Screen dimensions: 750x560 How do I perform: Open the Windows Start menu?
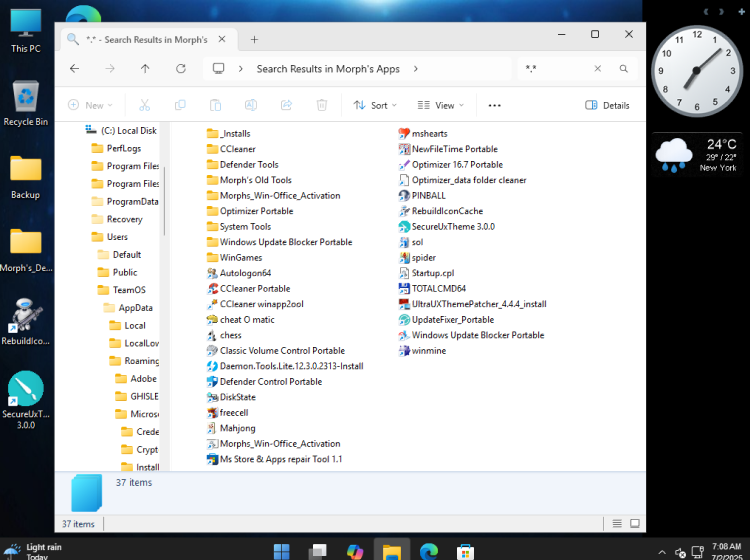(x=281, y=551)
